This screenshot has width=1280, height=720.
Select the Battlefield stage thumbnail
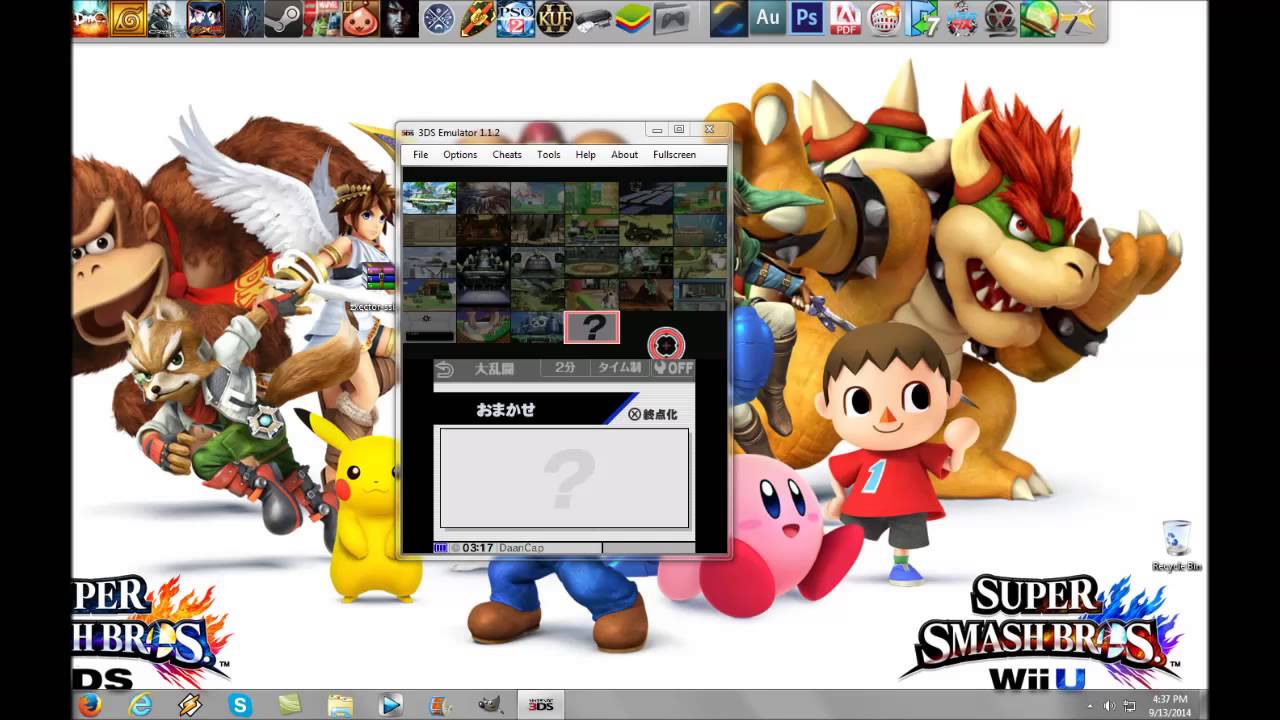pyautogui.click(x=429, y=197)
